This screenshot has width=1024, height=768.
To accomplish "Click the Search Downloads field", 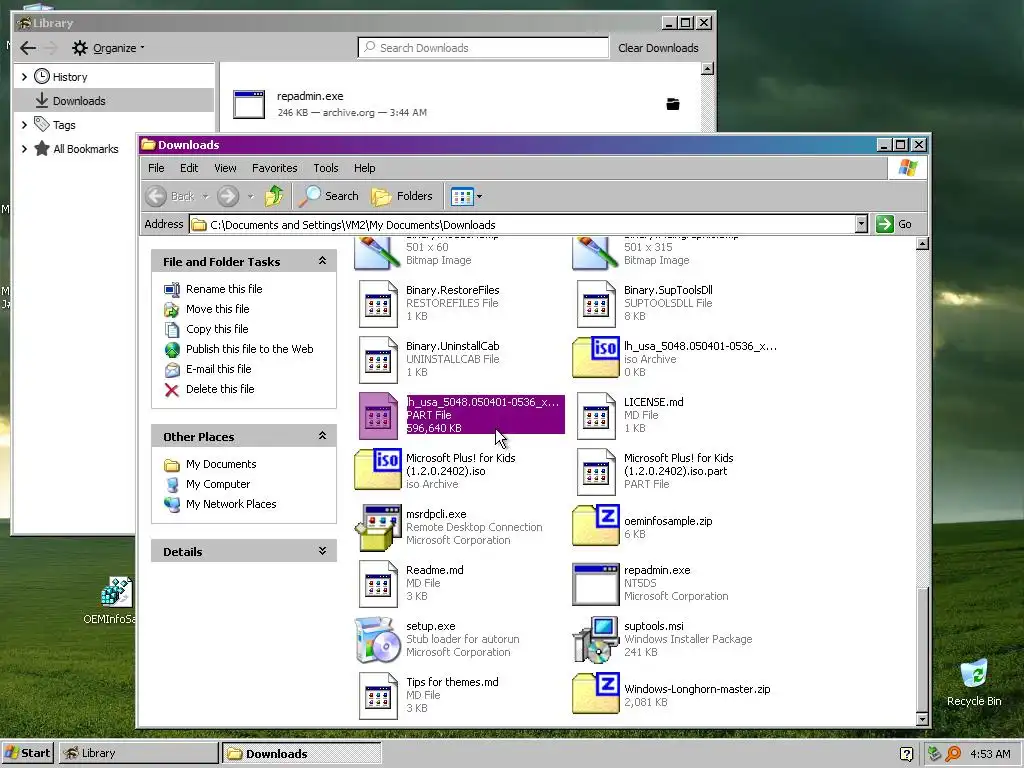I will pos(483,48).
